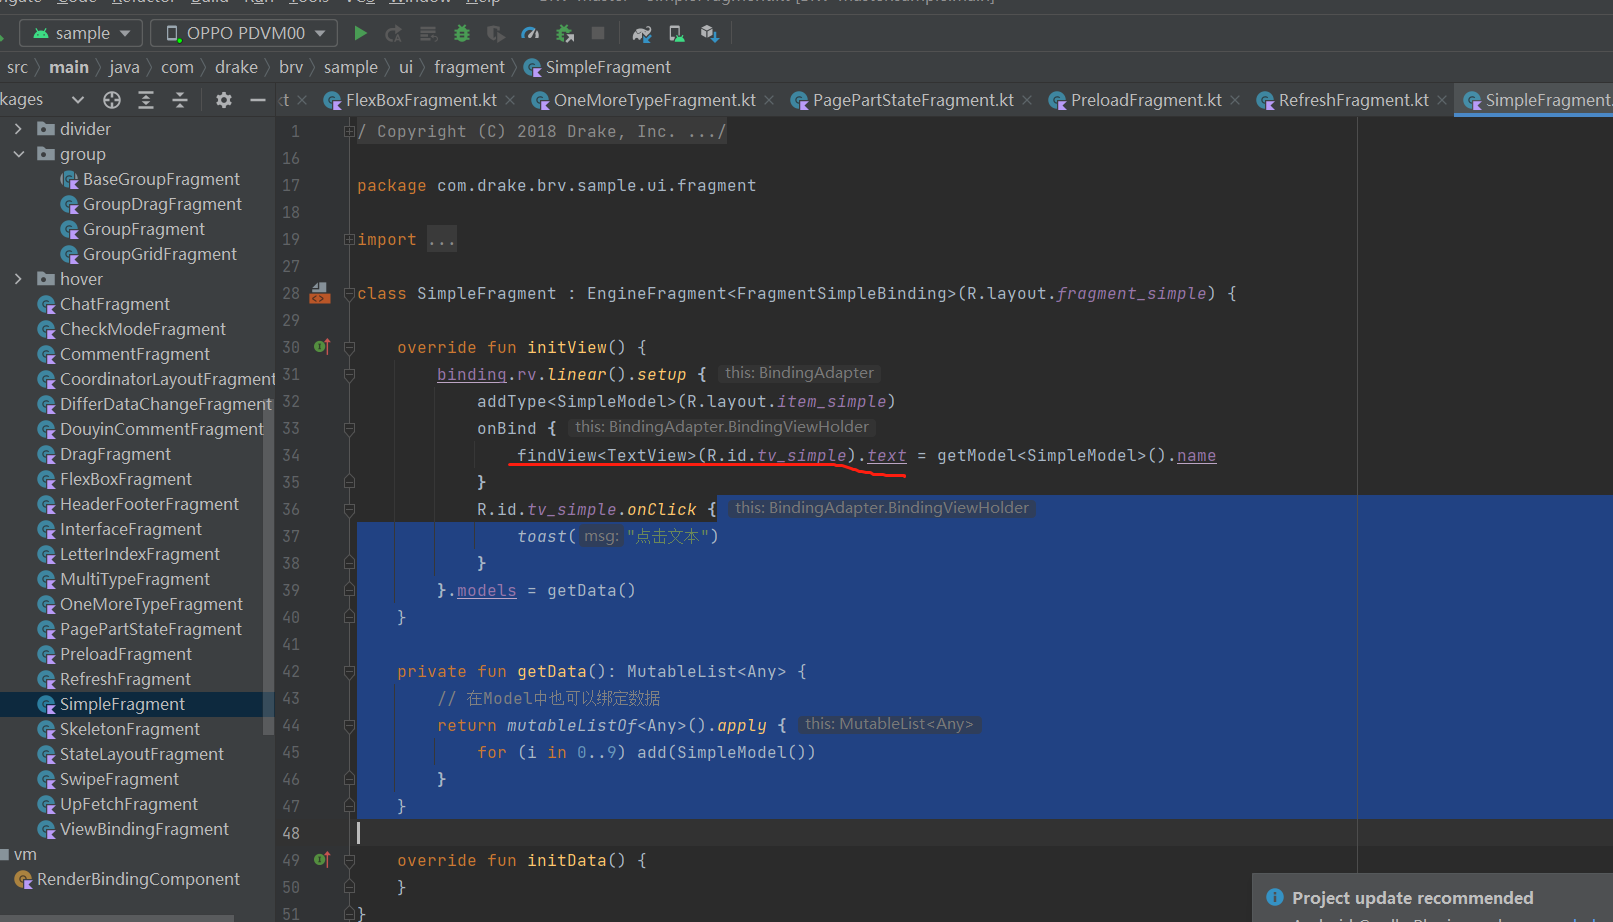Click override gutter icon on initData line
This screenshot has width=1613, height=922.
(x=322, y=859)
